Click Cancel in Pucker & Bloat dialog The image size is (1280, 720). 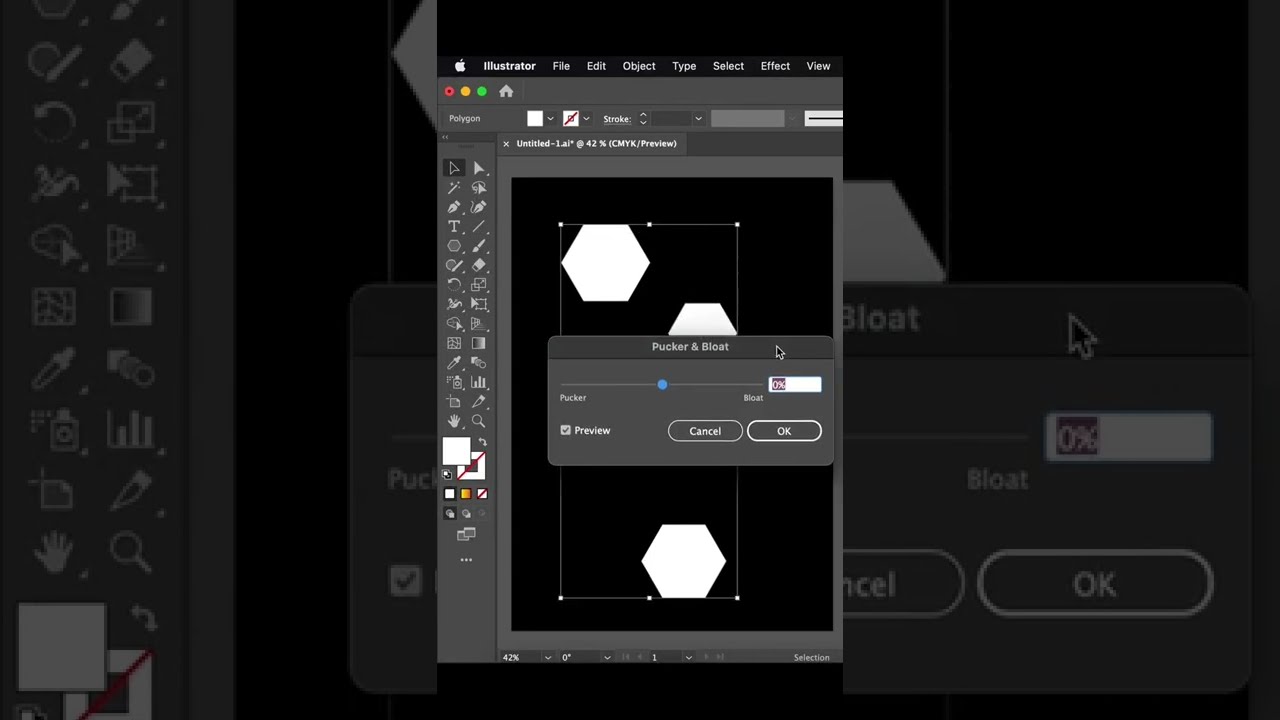(705, 431)
